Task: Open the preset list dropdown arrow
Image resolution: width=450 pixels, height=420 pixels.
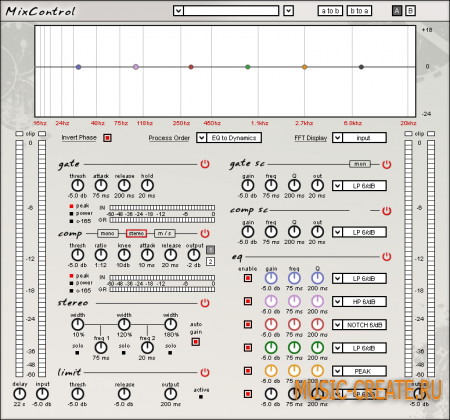Action: (178, 11)
